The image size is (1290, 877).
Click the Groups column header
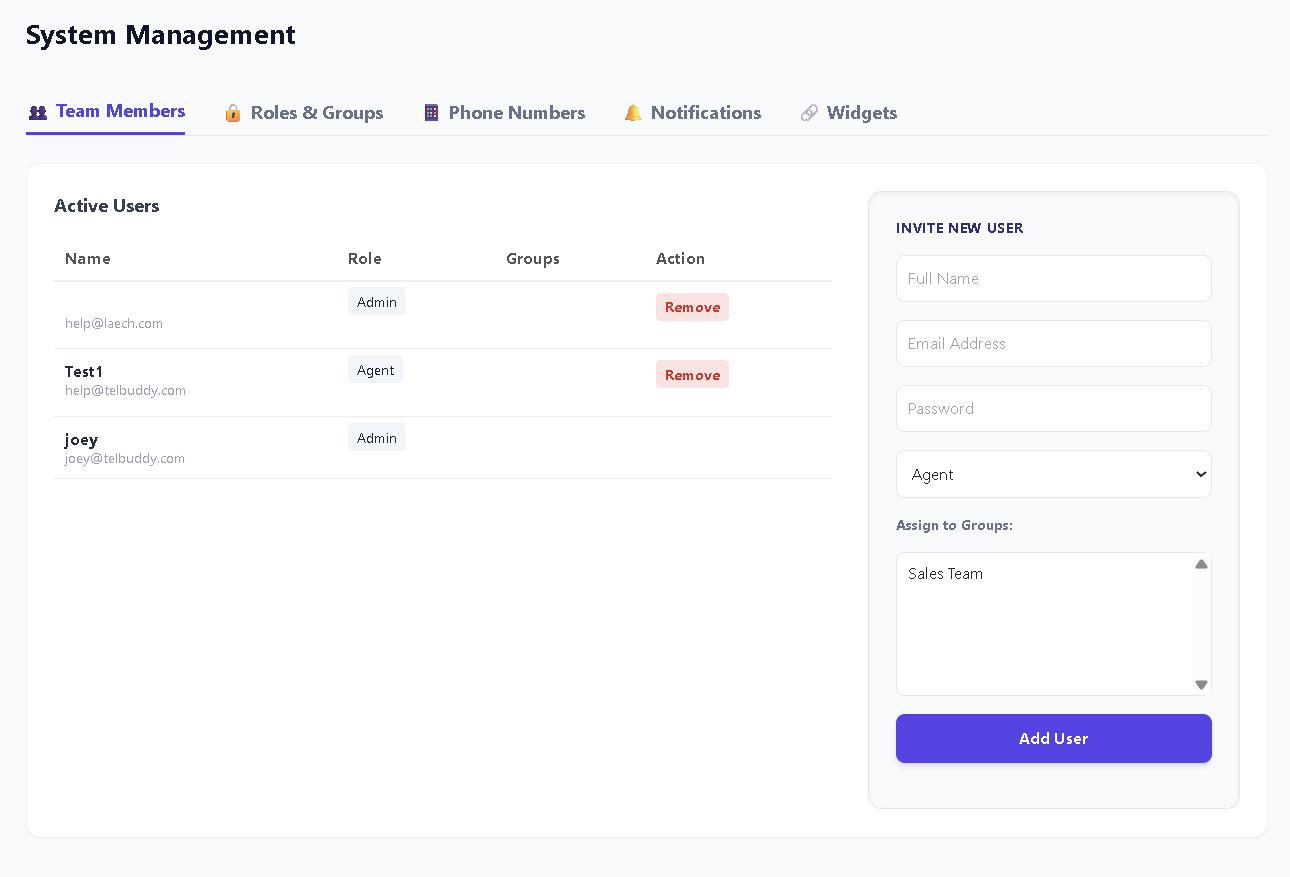pos(533,259)
